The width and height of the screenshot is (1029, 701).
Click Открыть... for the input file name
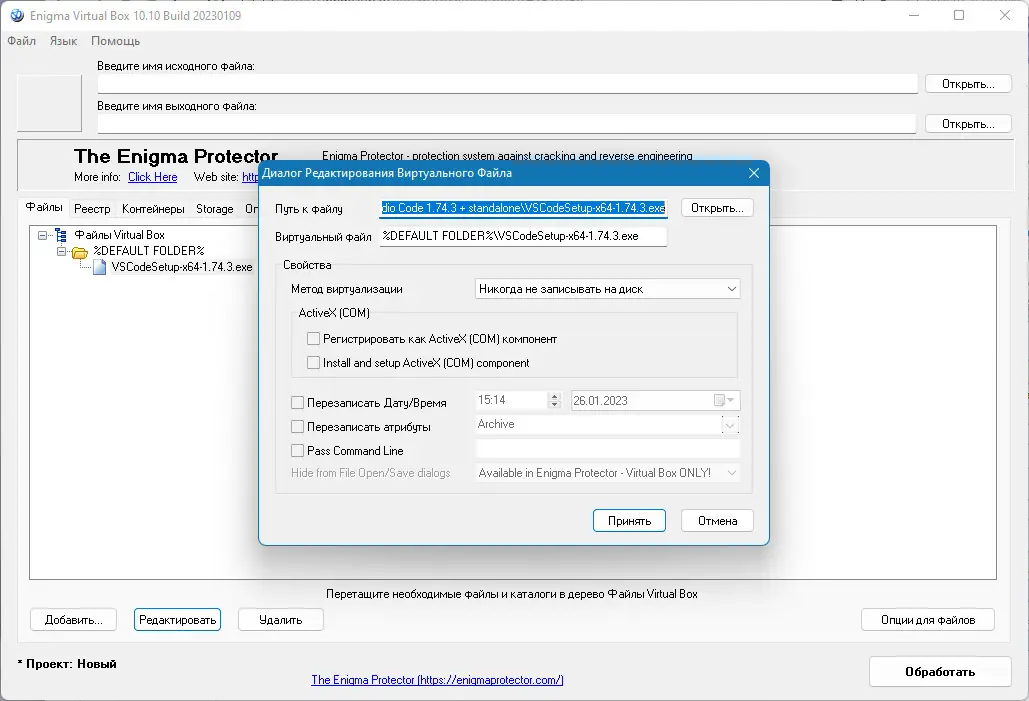tap(968, 84)
